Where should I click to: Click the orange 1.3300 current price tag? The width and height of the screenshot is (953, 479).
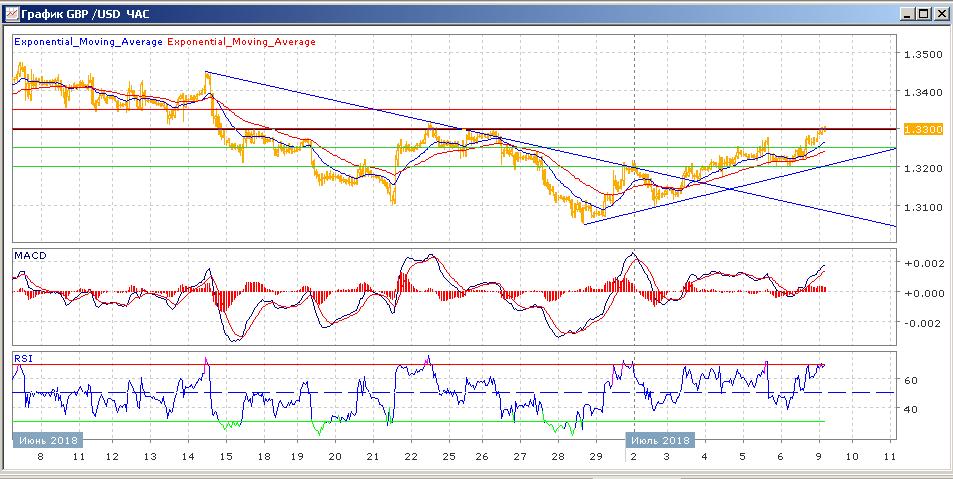click(918, 130)
